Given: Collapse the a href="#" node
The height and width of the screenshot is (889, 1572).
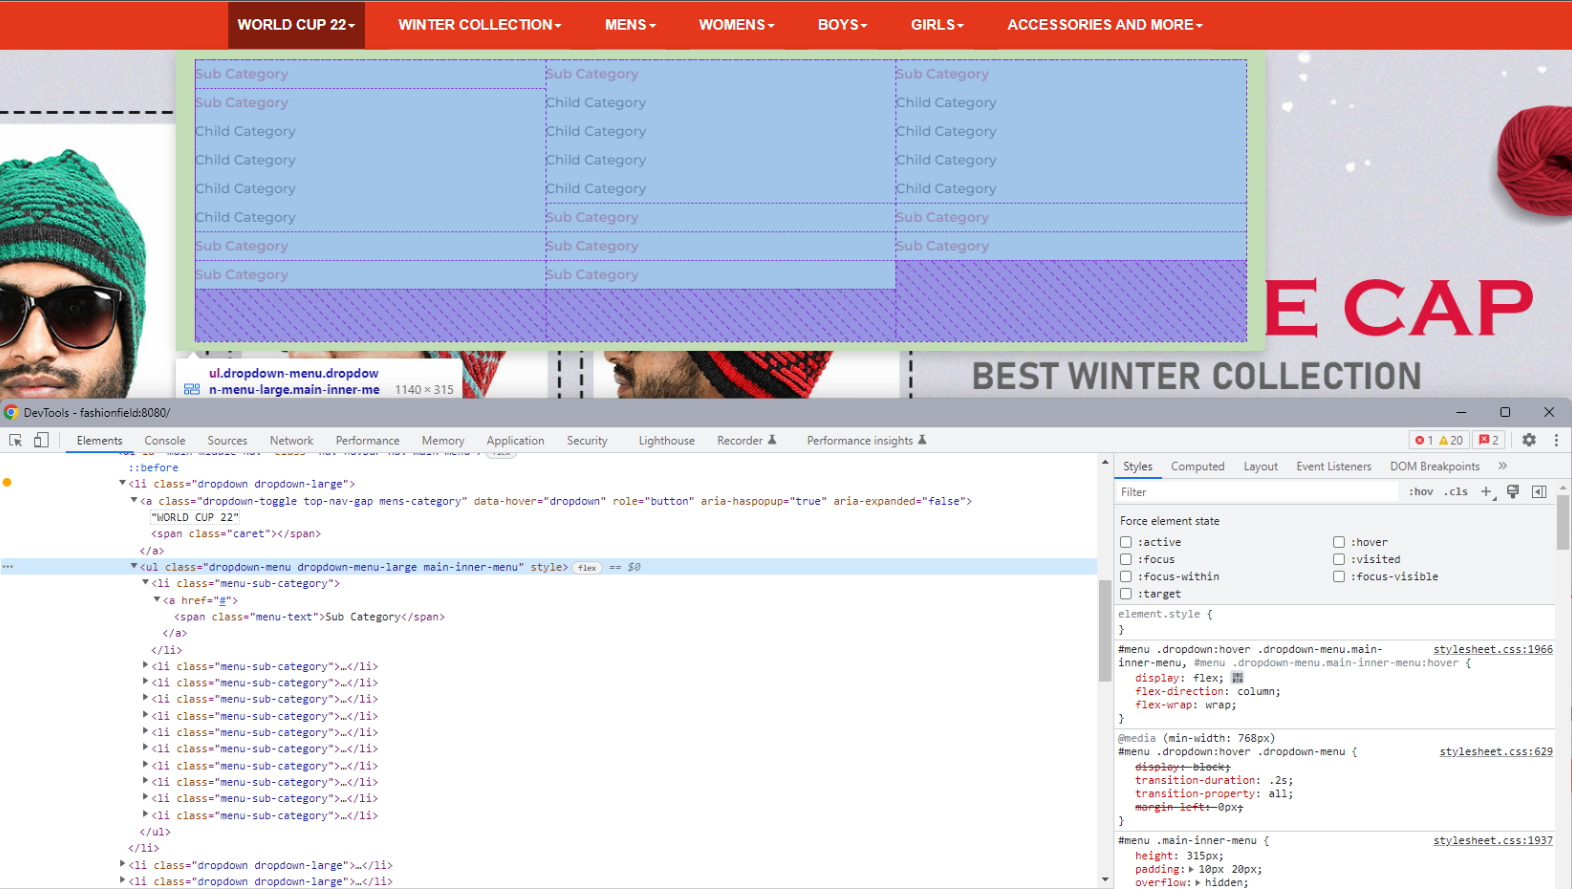Looking at the screenshot, I should [x=157, y=599].
